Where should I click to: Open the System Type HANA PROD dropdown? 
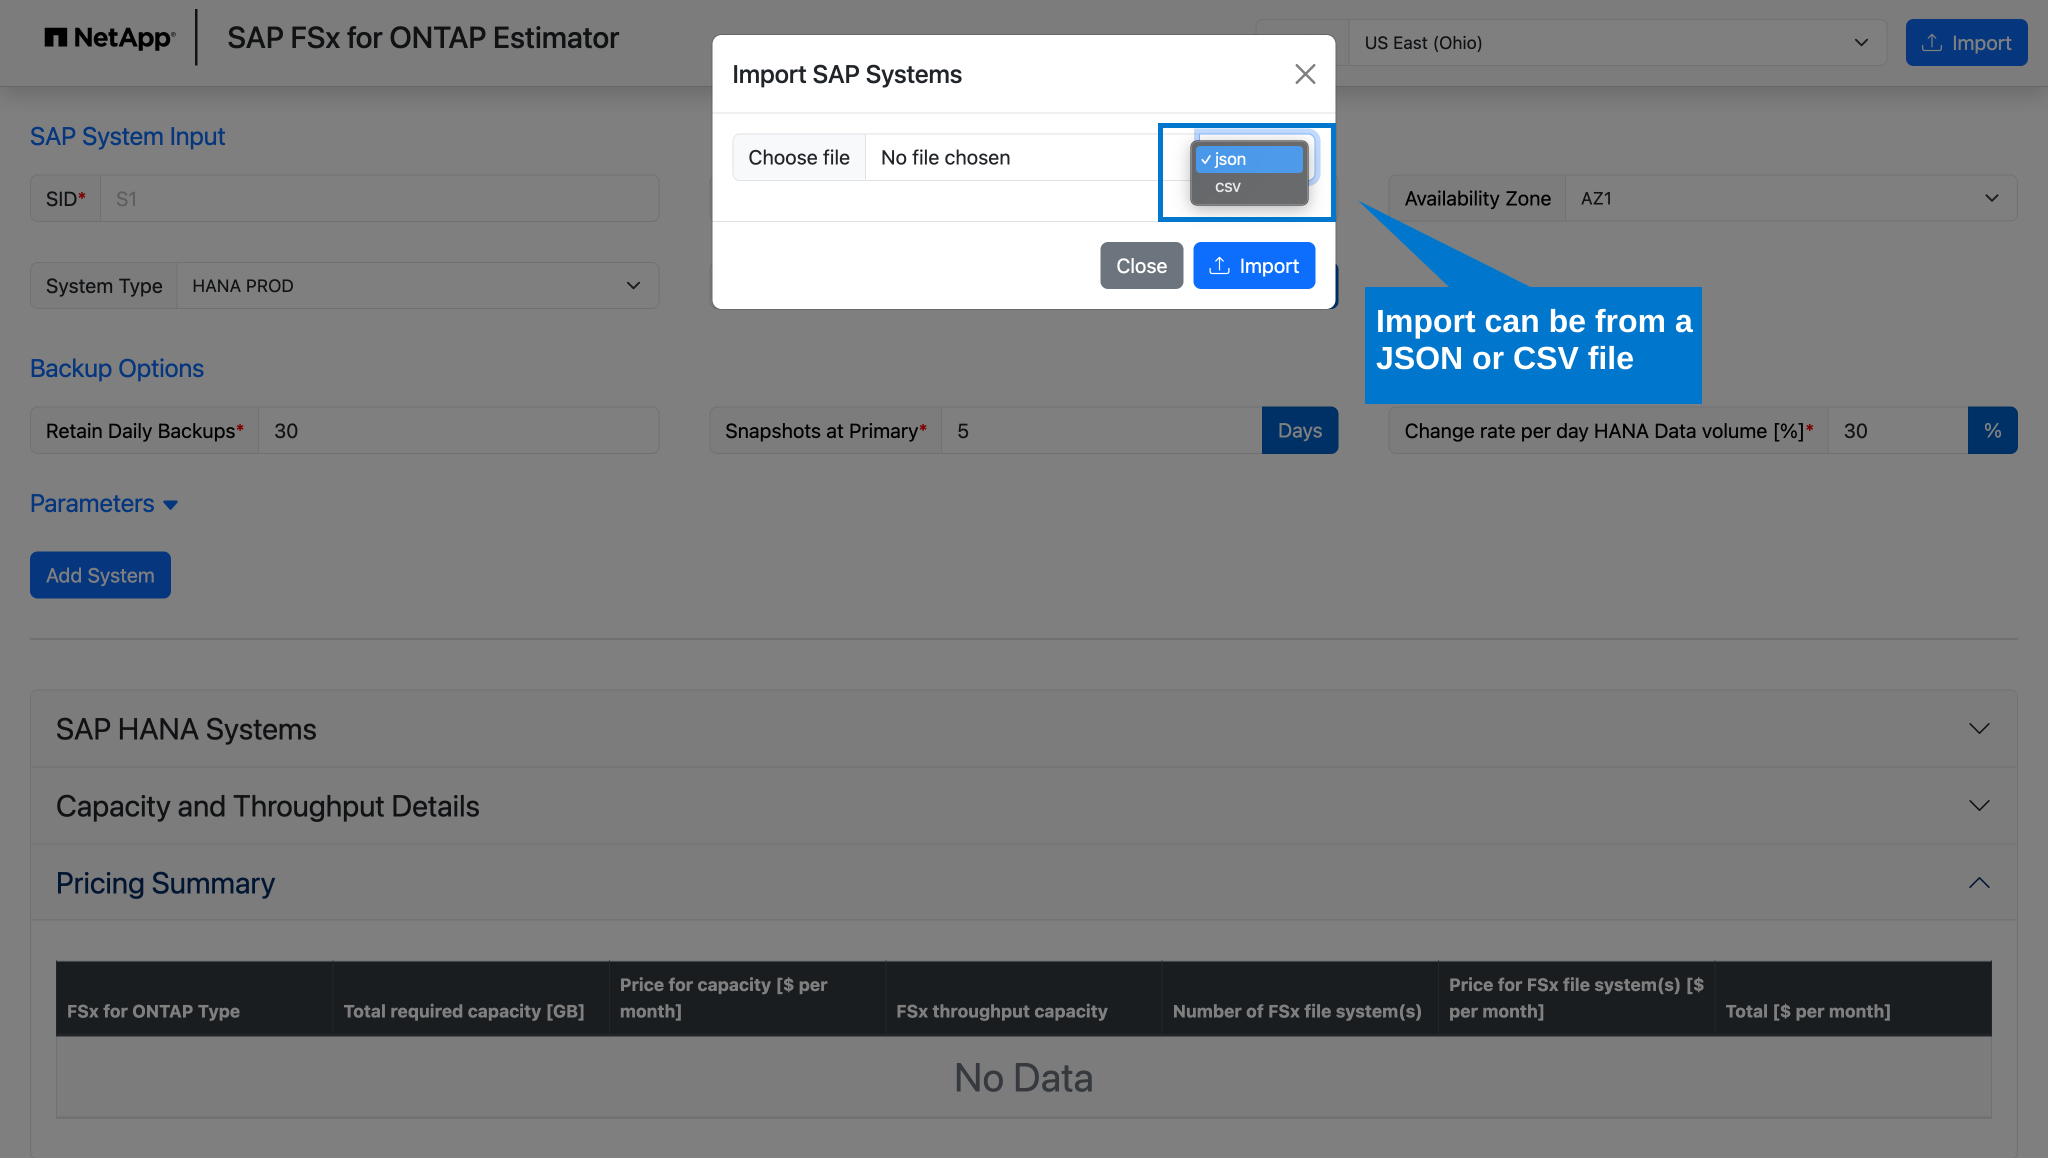[x=417, y=286]
